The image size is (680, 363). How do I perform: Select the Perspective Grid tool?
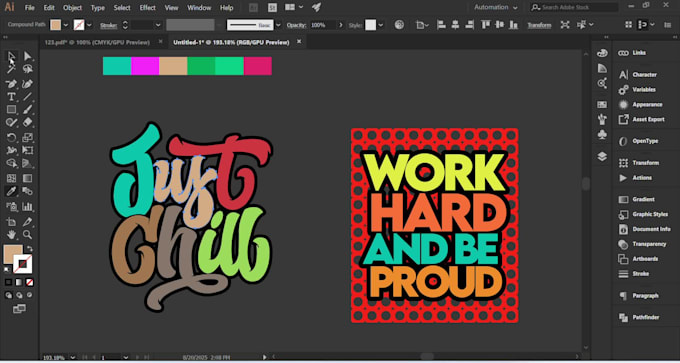click(27, 164)
